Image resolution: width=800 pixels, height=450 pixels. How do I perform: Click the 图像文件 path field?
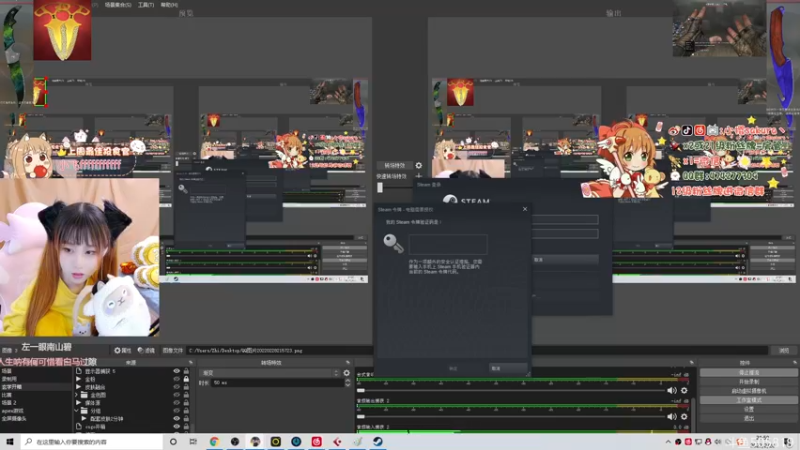tap(478, 351)
